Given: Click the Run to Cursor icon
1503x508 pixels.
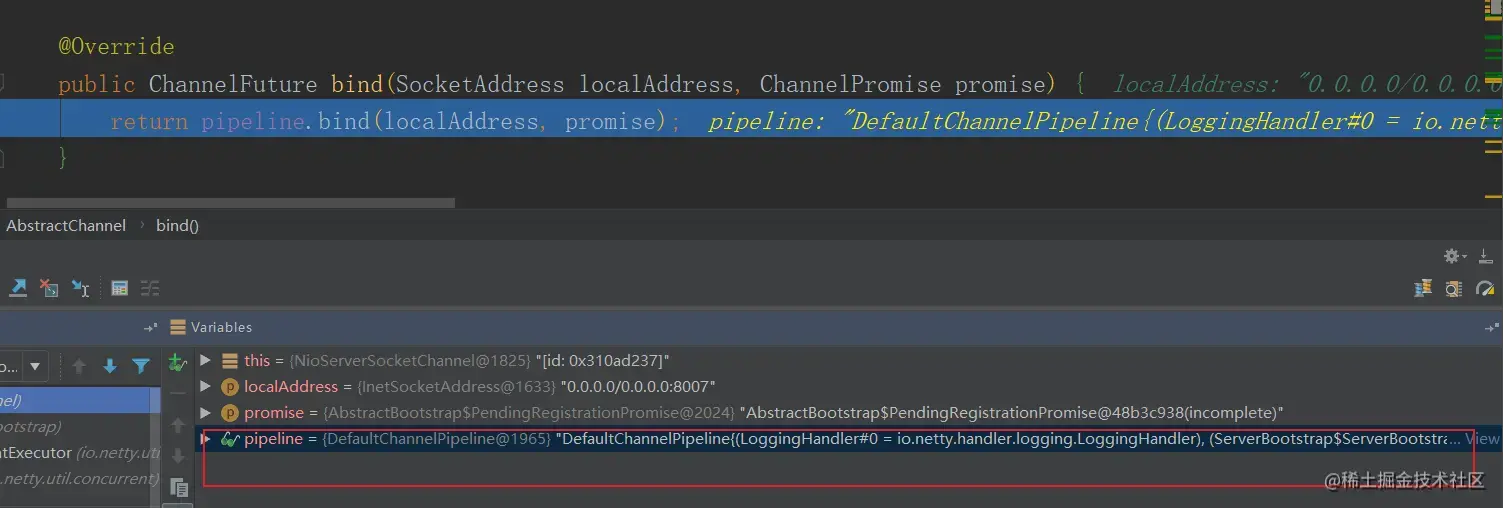Looking at the screenshot, I should click(x=81, y=288).
